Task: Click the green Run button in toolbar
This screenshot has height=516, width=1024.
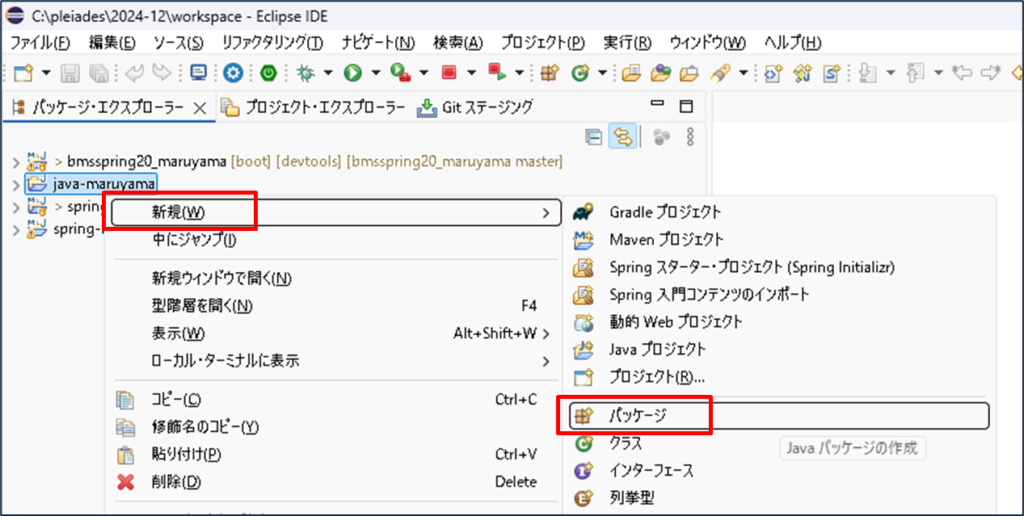Action: coord(352,72)
